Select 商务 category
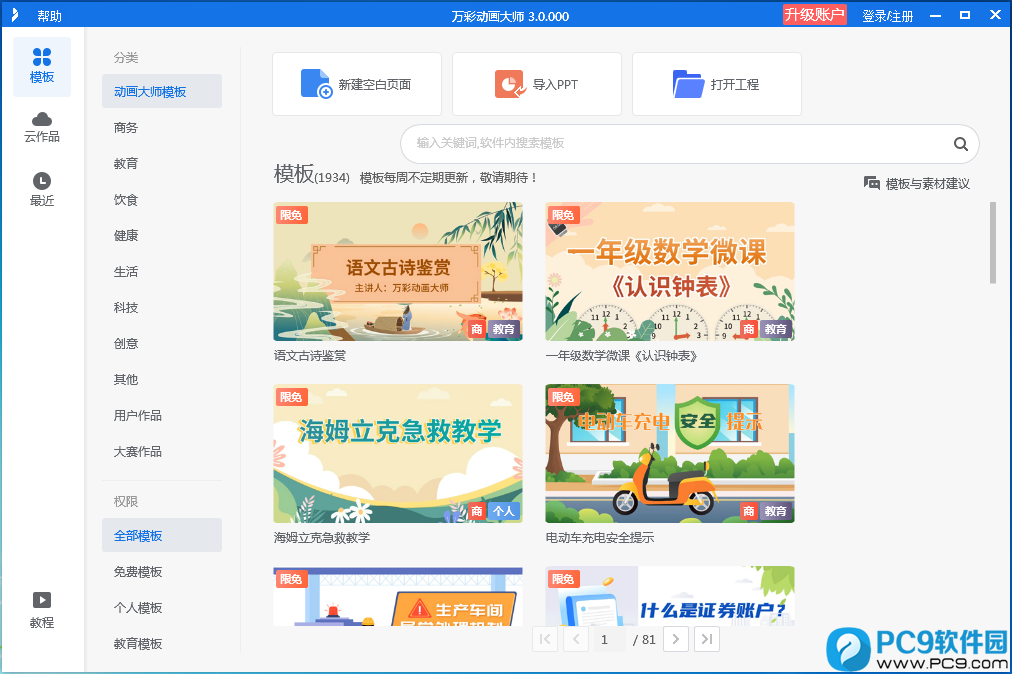 click(126, 127)
